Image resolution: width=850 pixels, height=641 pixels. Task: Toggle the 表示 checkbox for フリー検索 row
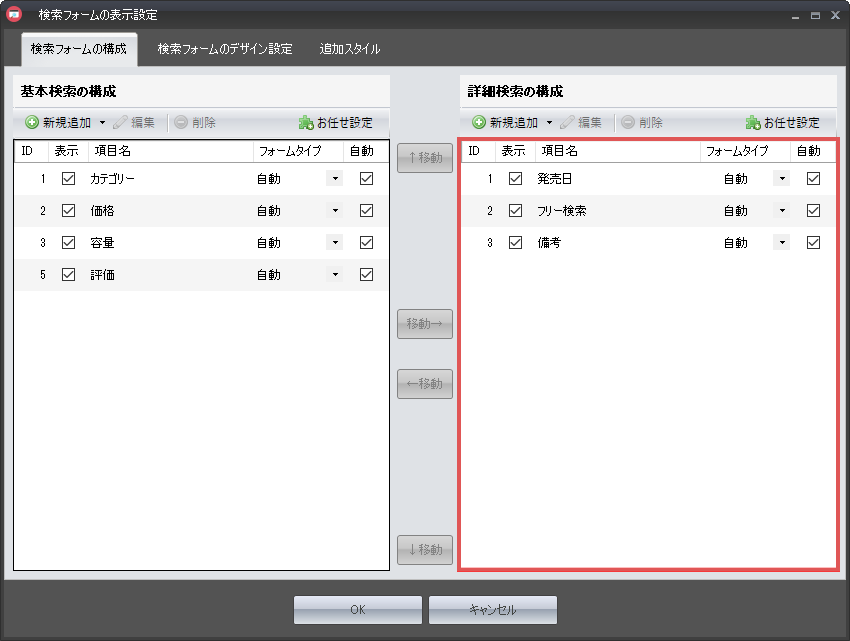coord(516,211)
